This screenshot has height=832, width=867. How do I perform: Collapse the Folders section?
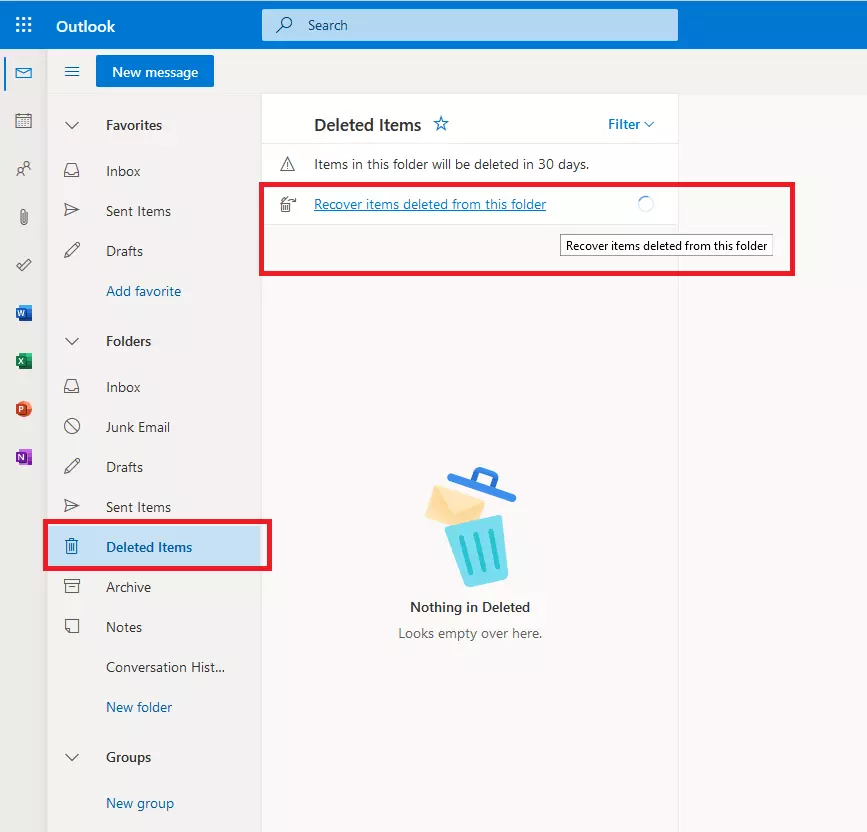point(72,341)
